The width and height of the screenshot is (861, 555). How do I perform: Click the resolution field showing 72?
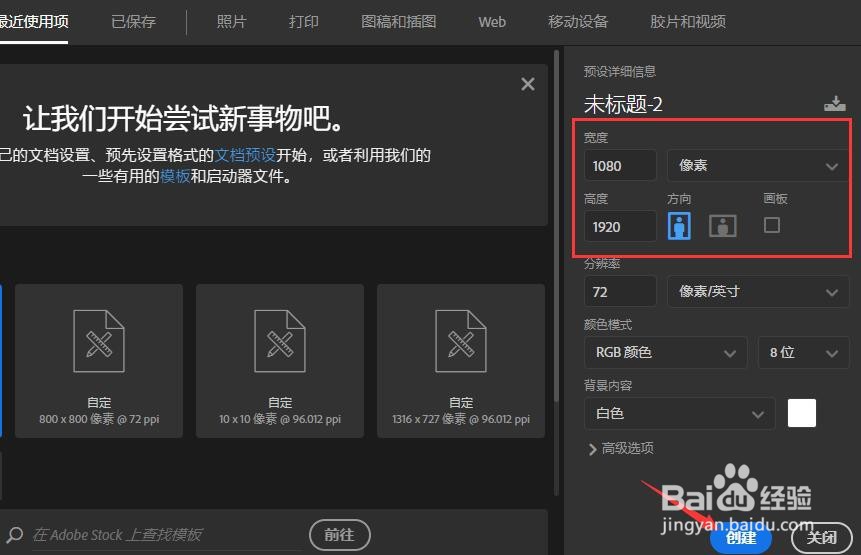620,291
